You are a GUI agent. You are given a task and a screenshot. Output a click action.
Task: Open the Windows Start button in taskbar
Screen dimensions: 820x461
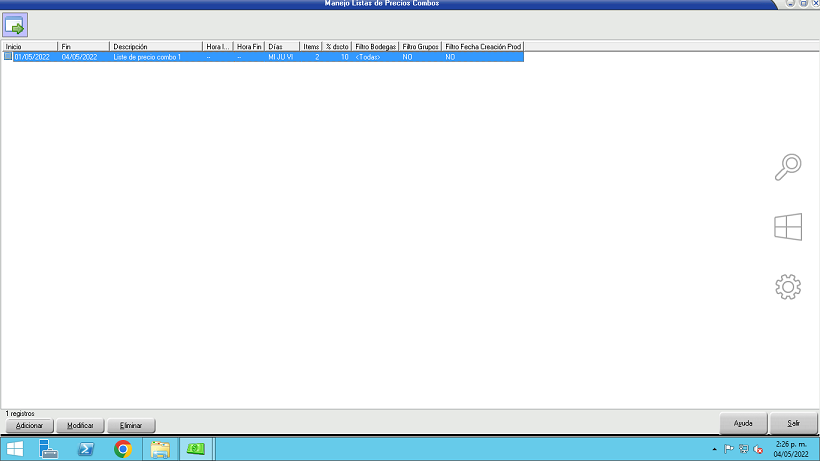pos(15,449)
